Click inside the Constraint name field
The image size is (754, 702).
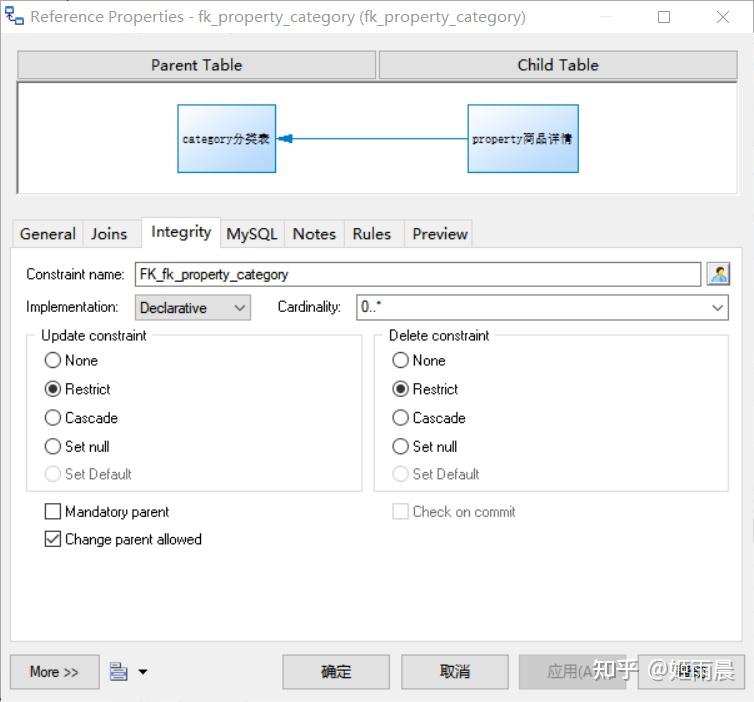(x=417, y=274)
